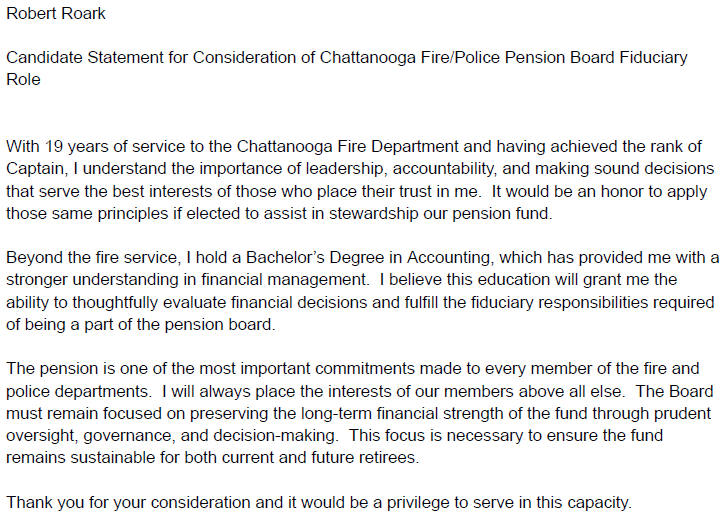Click the phrase The Board
This screenshot has width=727, height=517.
pos(674,391)
